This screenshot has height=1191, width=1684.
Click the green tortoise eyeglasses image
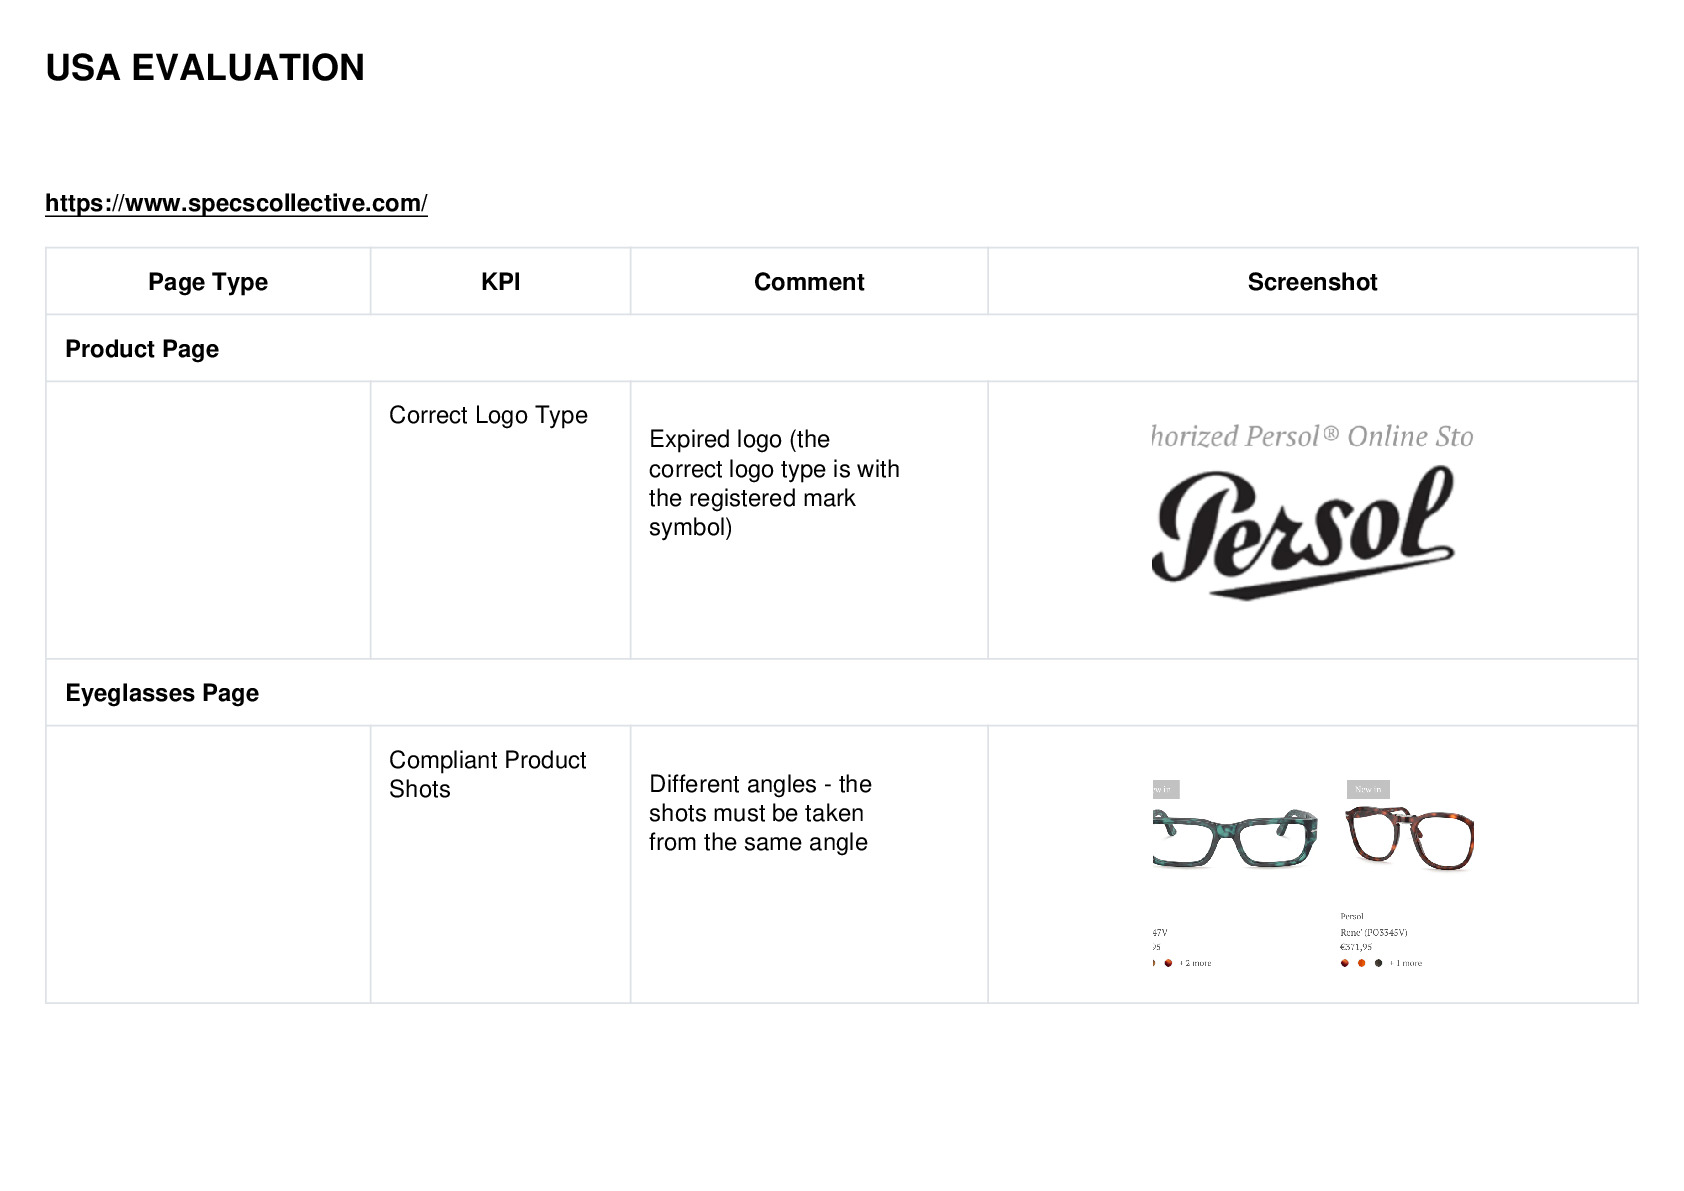(1235, 837)
